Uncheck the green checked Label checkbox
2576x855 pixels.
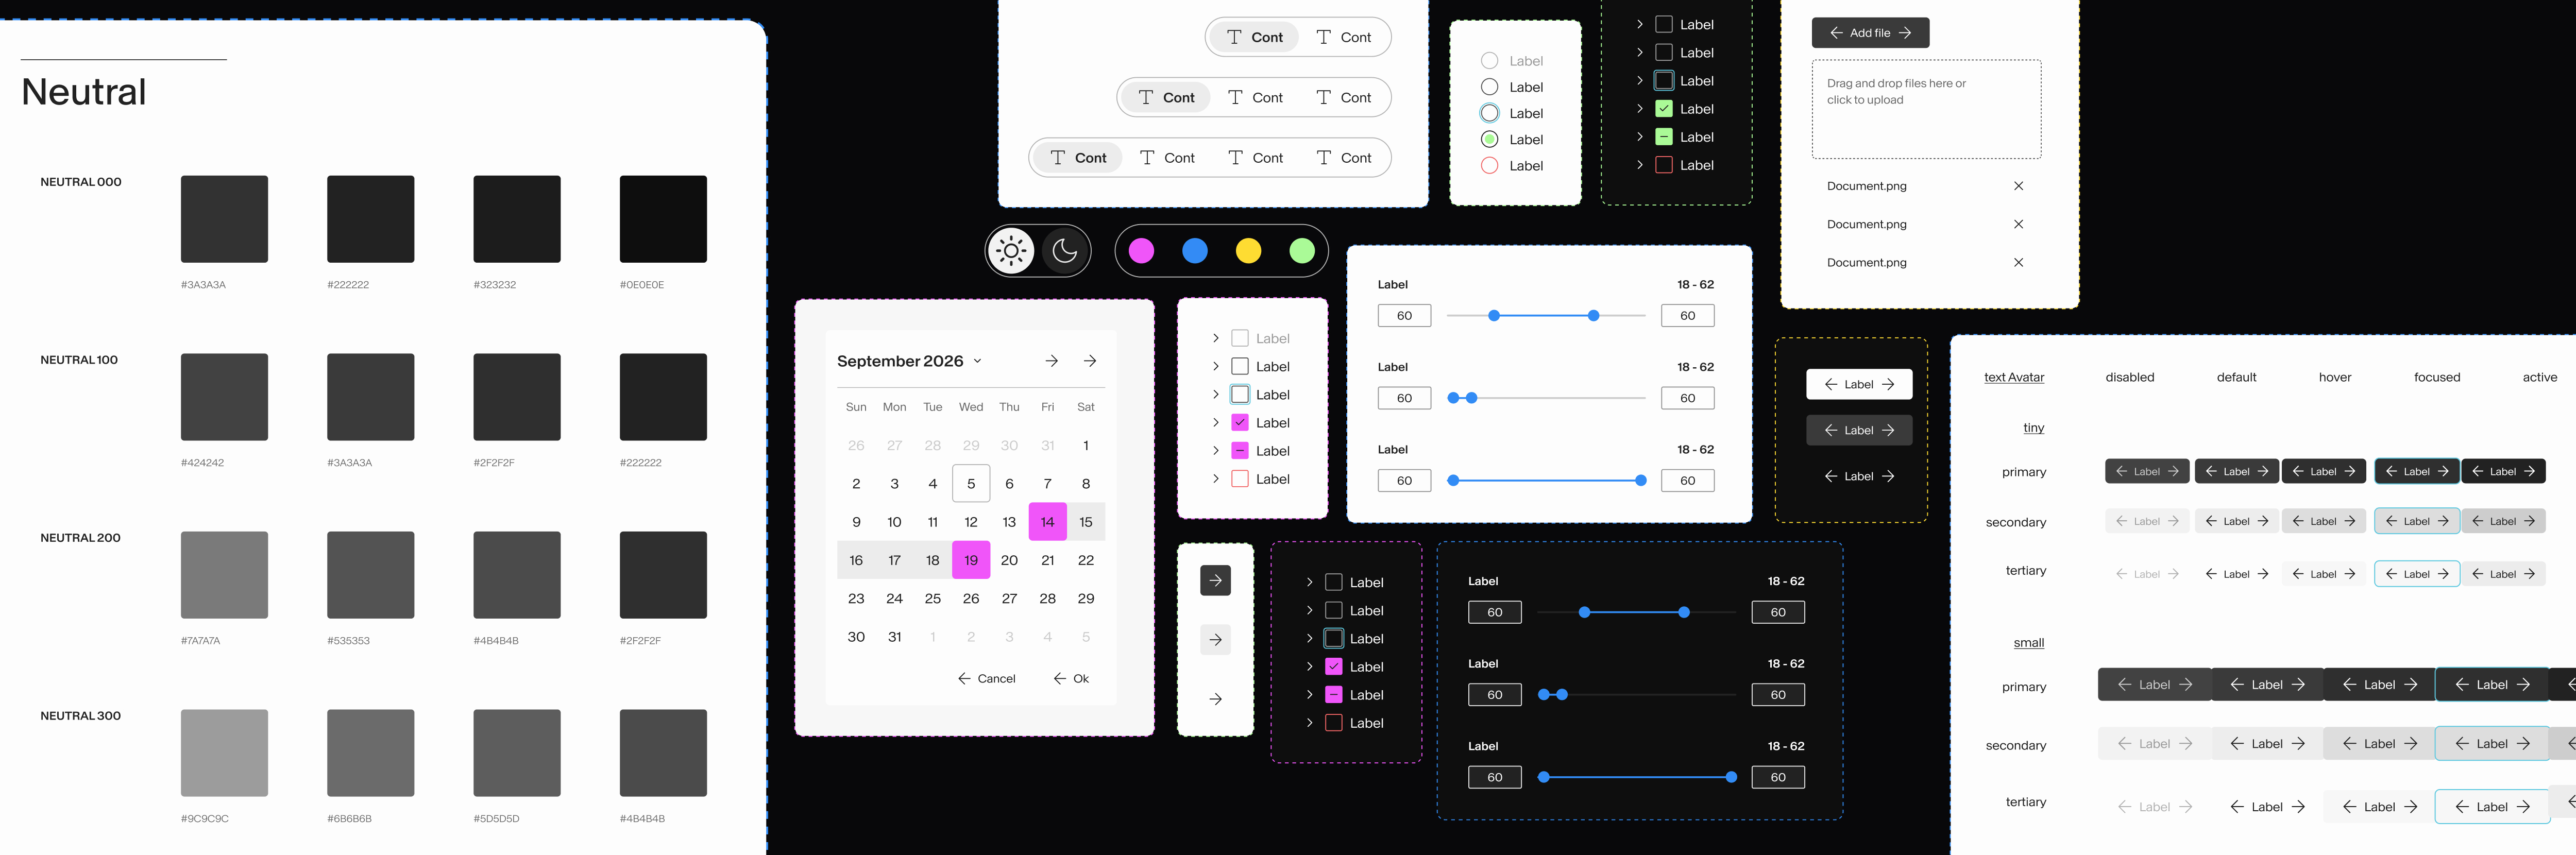coord(1664,108)
